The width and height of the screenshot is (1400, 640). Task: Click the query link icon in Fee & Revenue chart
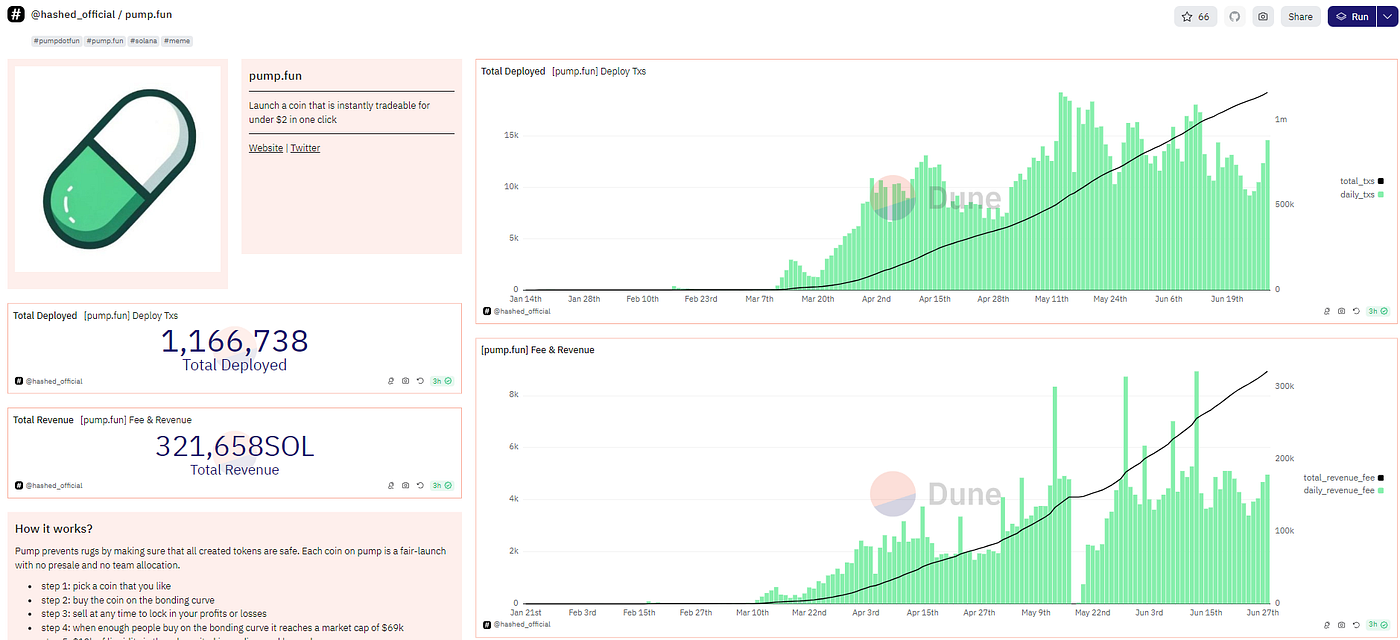pos(1327,624)
